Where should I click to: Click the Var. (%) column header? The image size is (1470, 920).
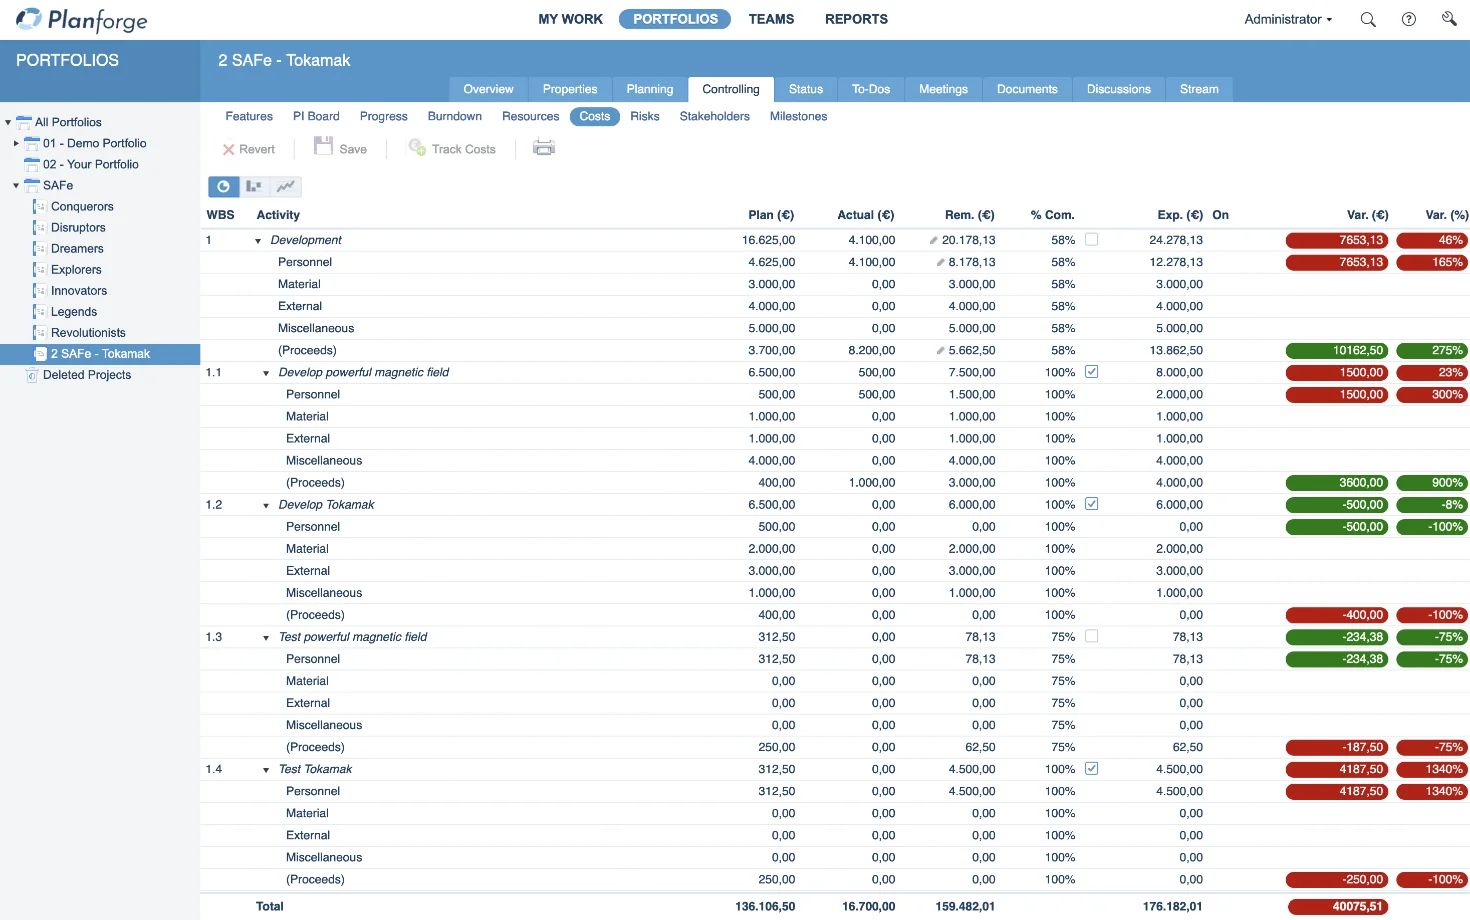[1446, 215]
